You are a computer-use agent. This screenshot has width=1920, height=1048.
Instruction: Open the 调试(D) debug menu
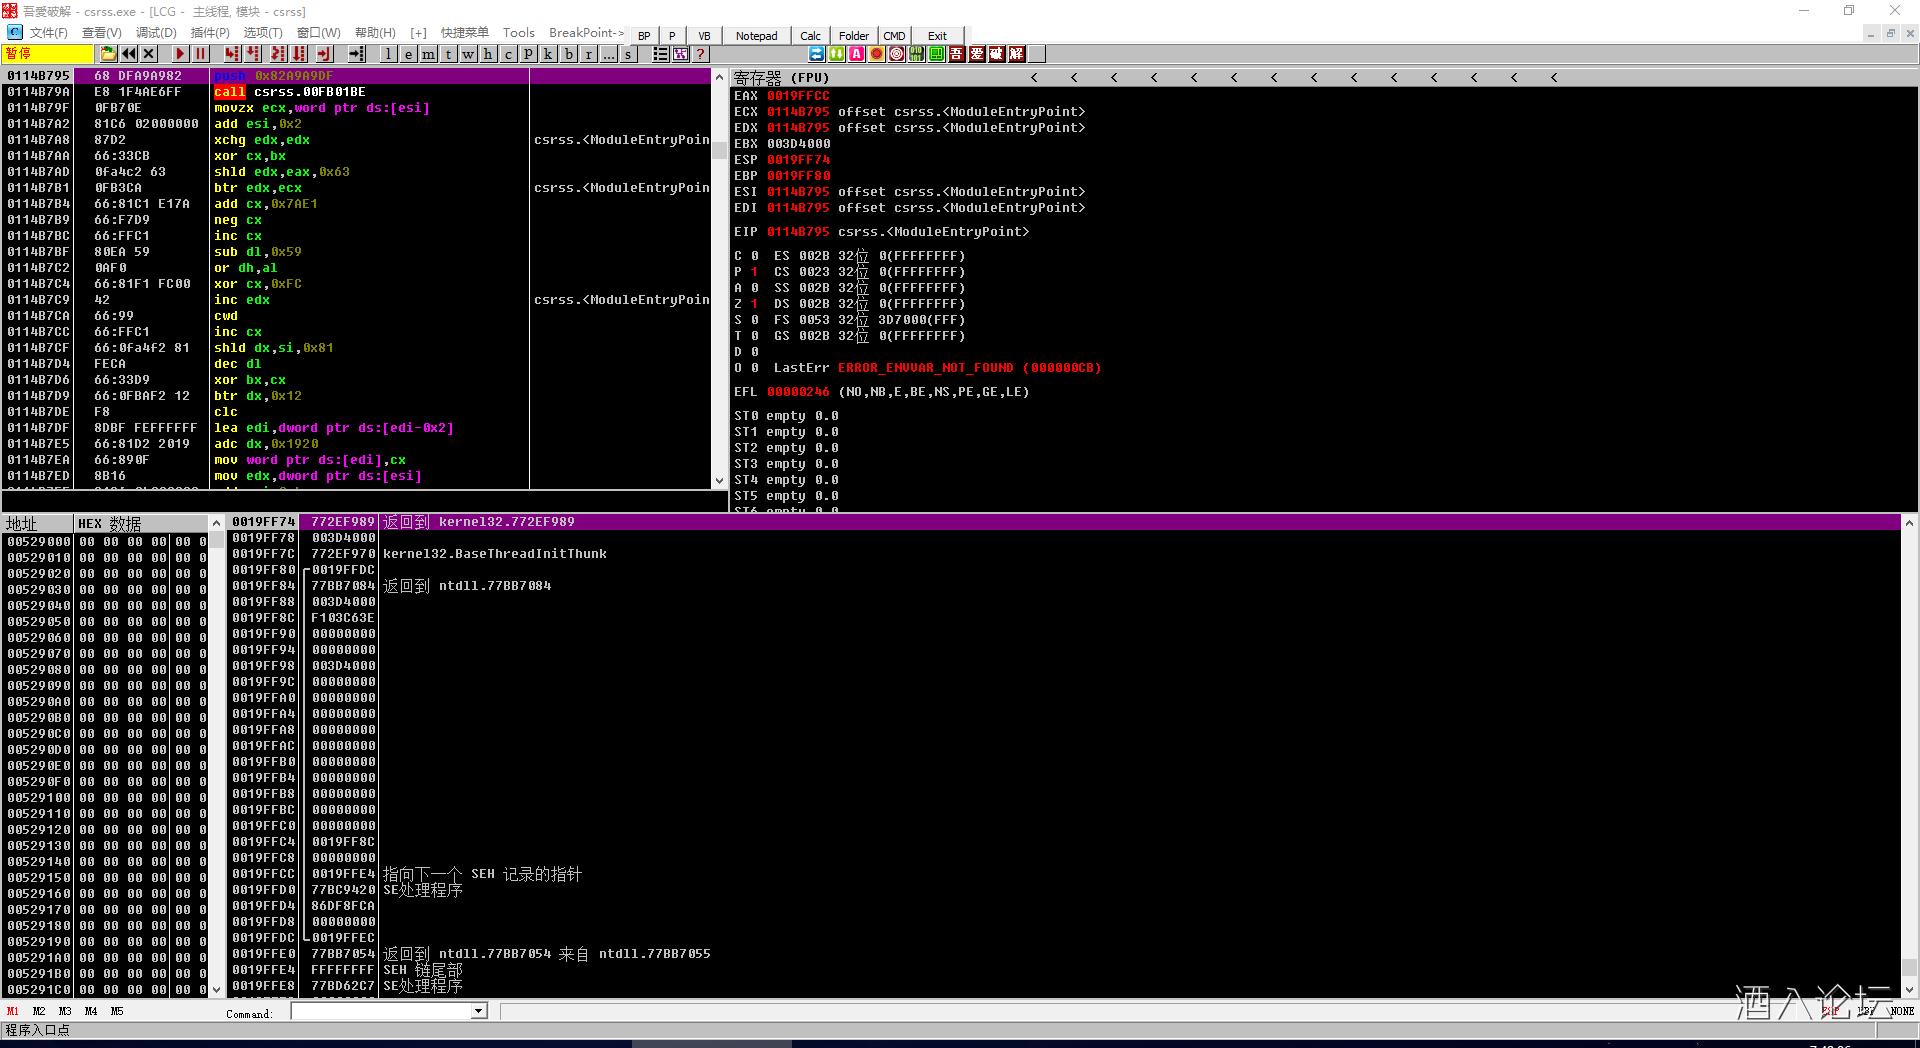point(156,33)
